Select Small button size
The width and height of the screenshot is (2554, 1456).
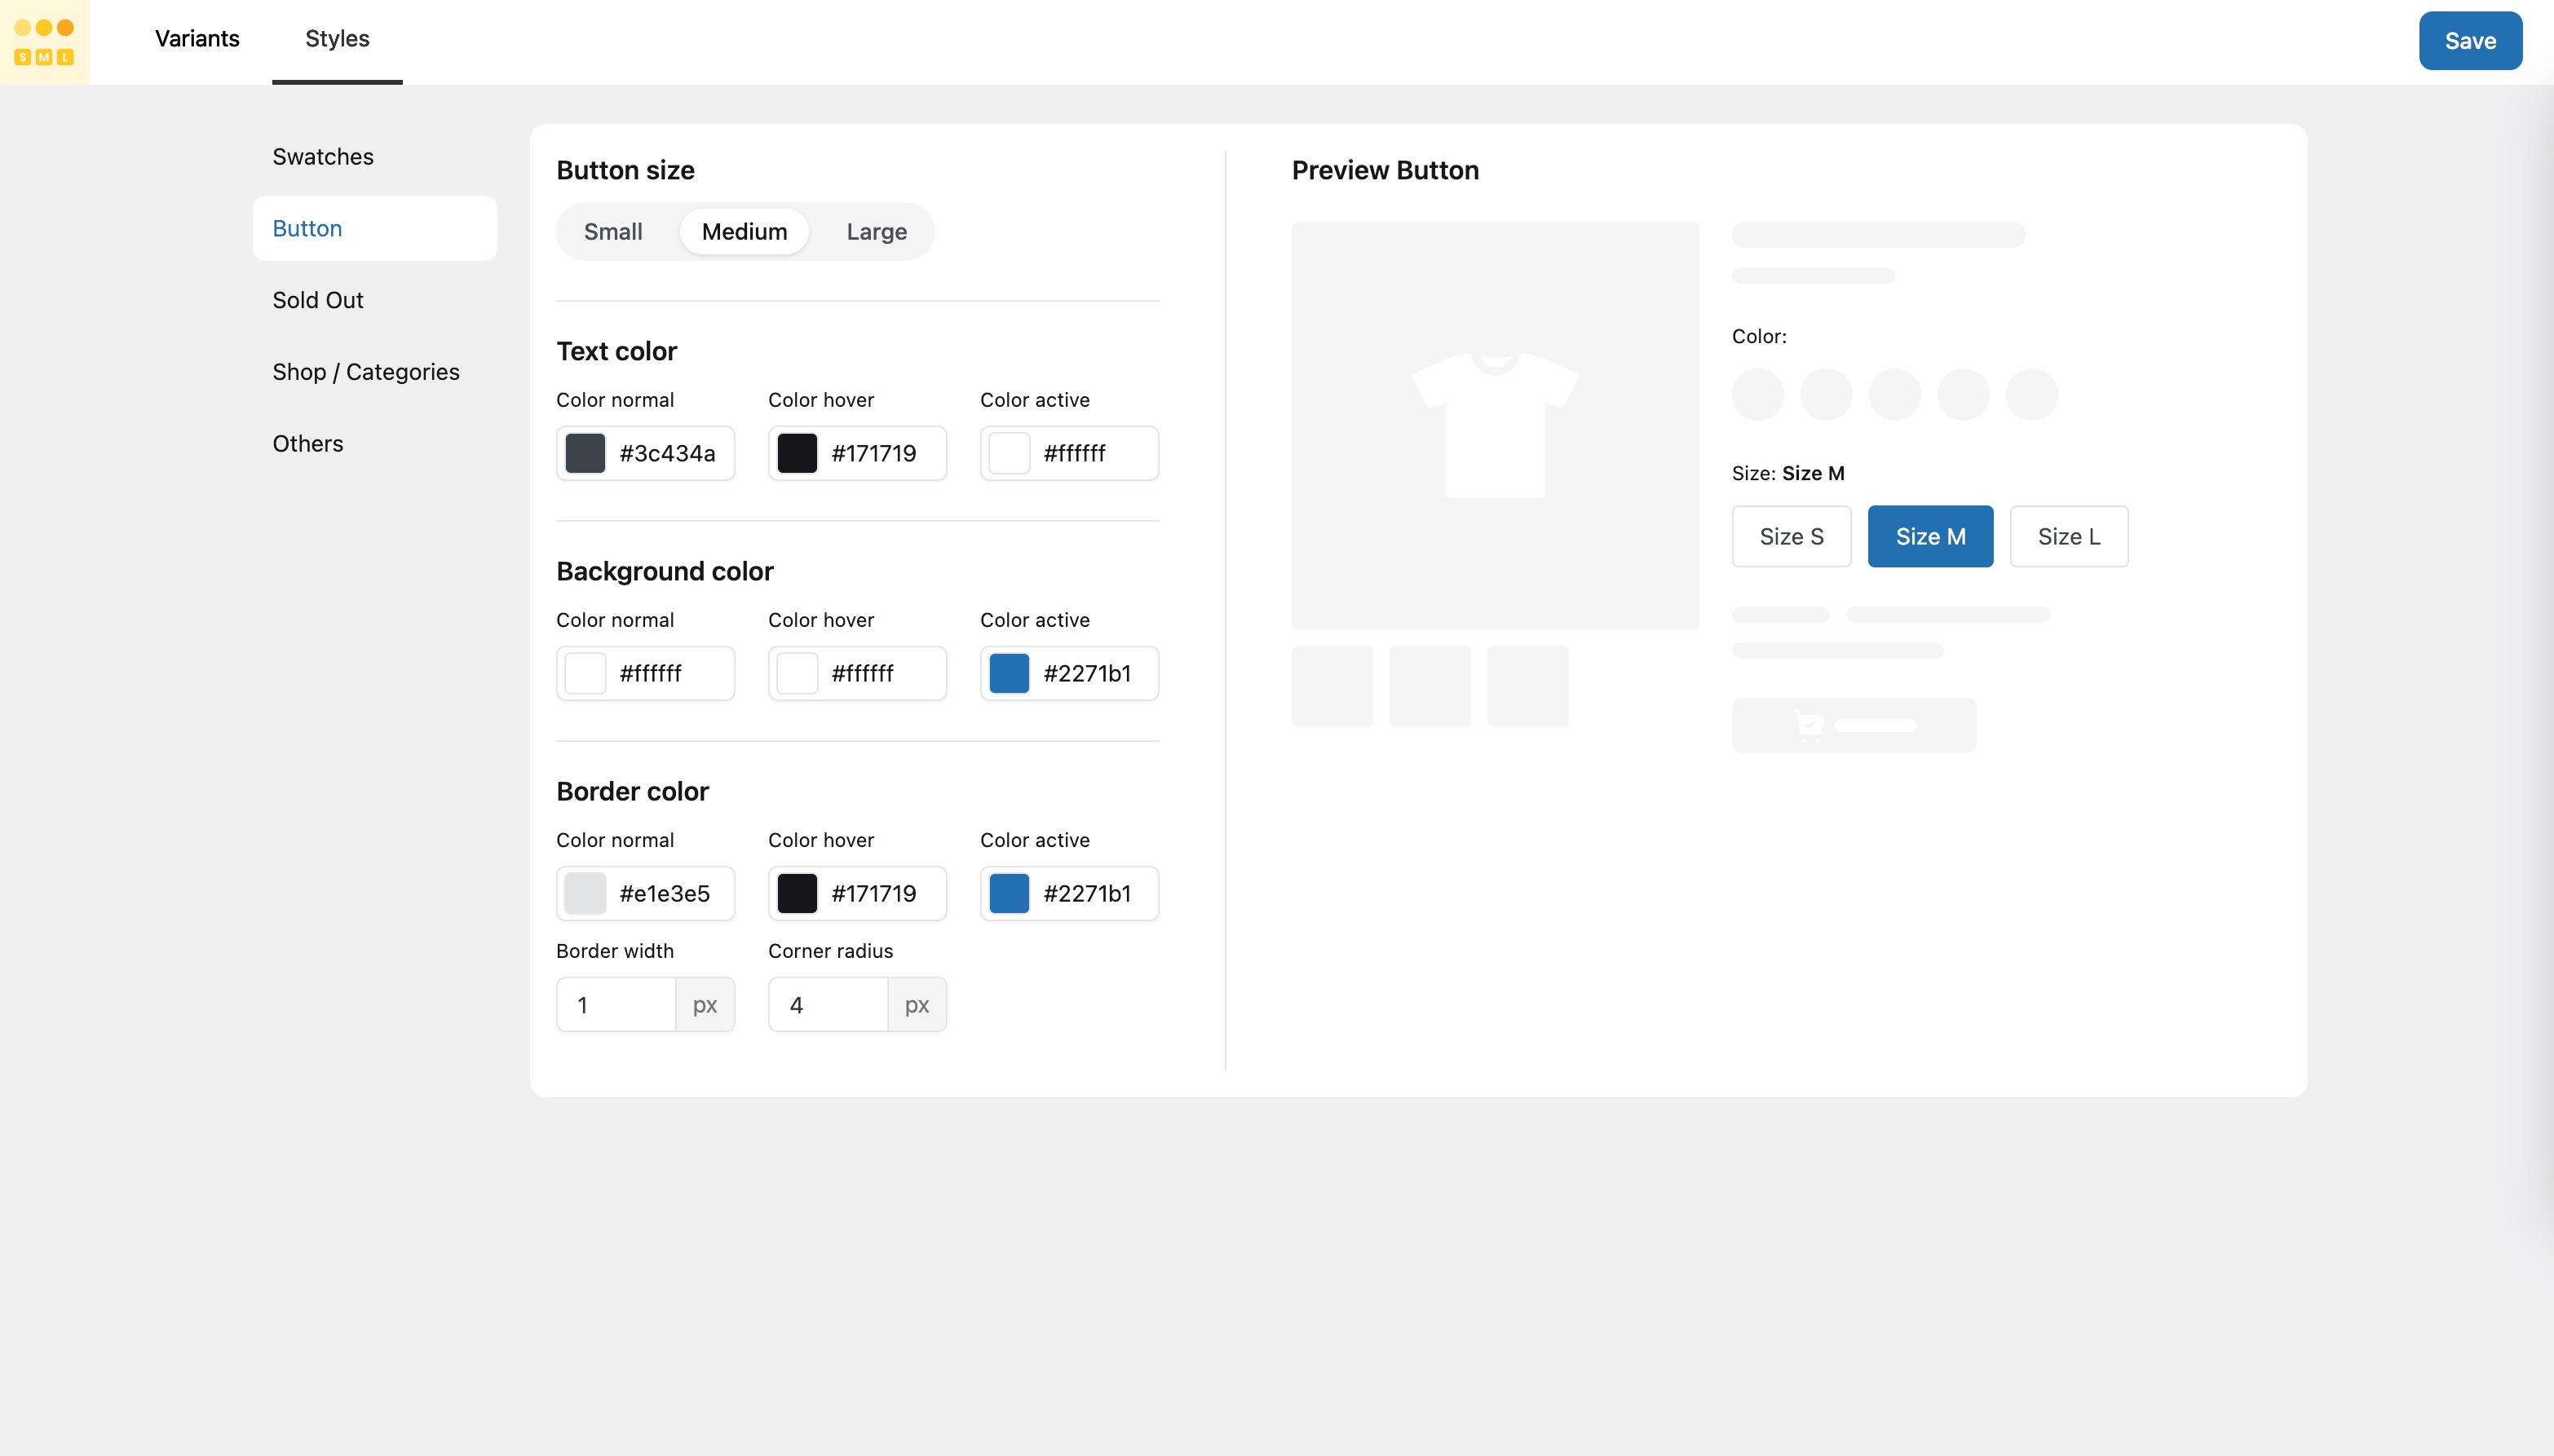click(x=613, y=231)
